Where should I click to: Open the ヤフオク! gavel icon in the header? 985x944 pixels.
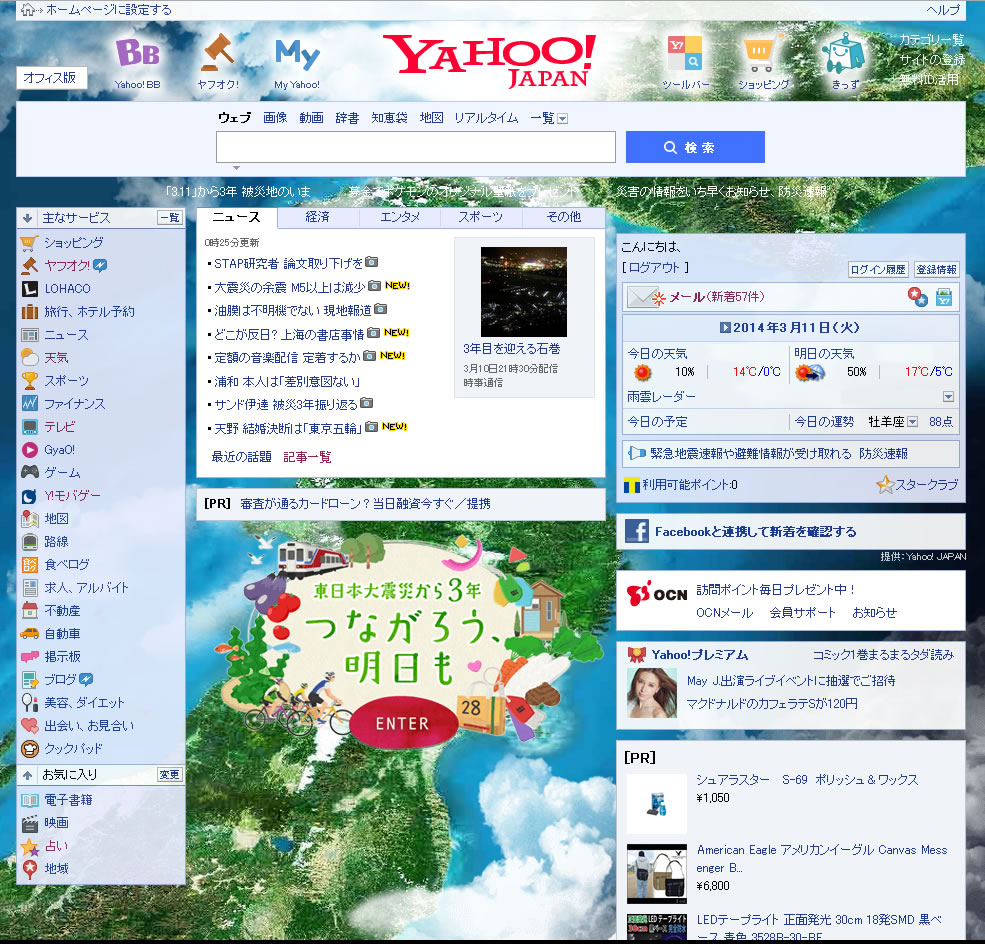pos(217,53)
